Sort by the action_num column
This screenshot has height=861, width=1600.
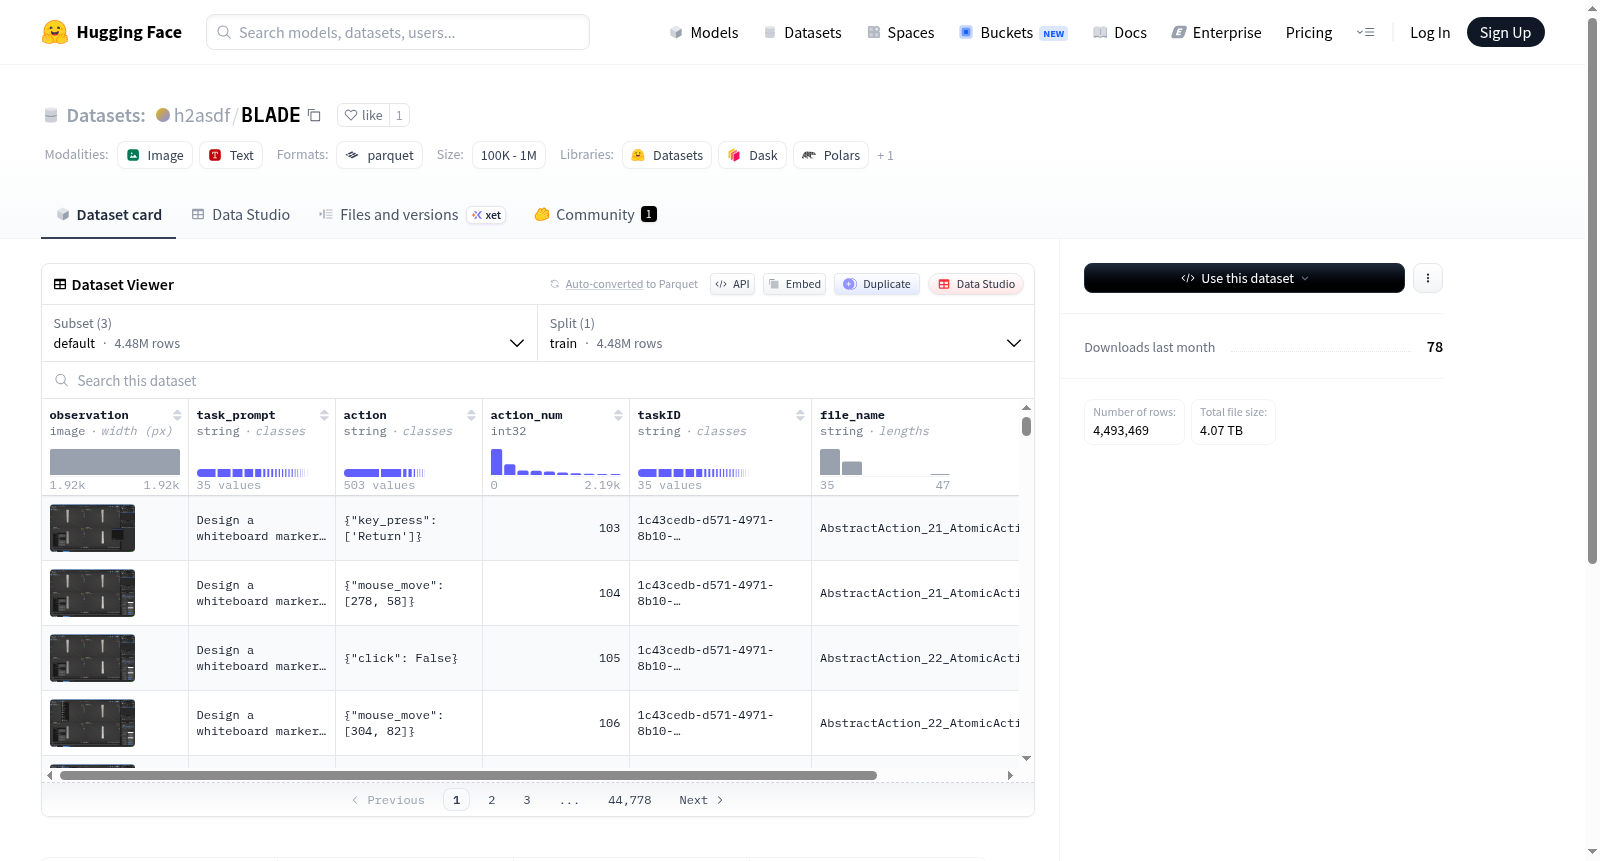click(x=618, y=415)
